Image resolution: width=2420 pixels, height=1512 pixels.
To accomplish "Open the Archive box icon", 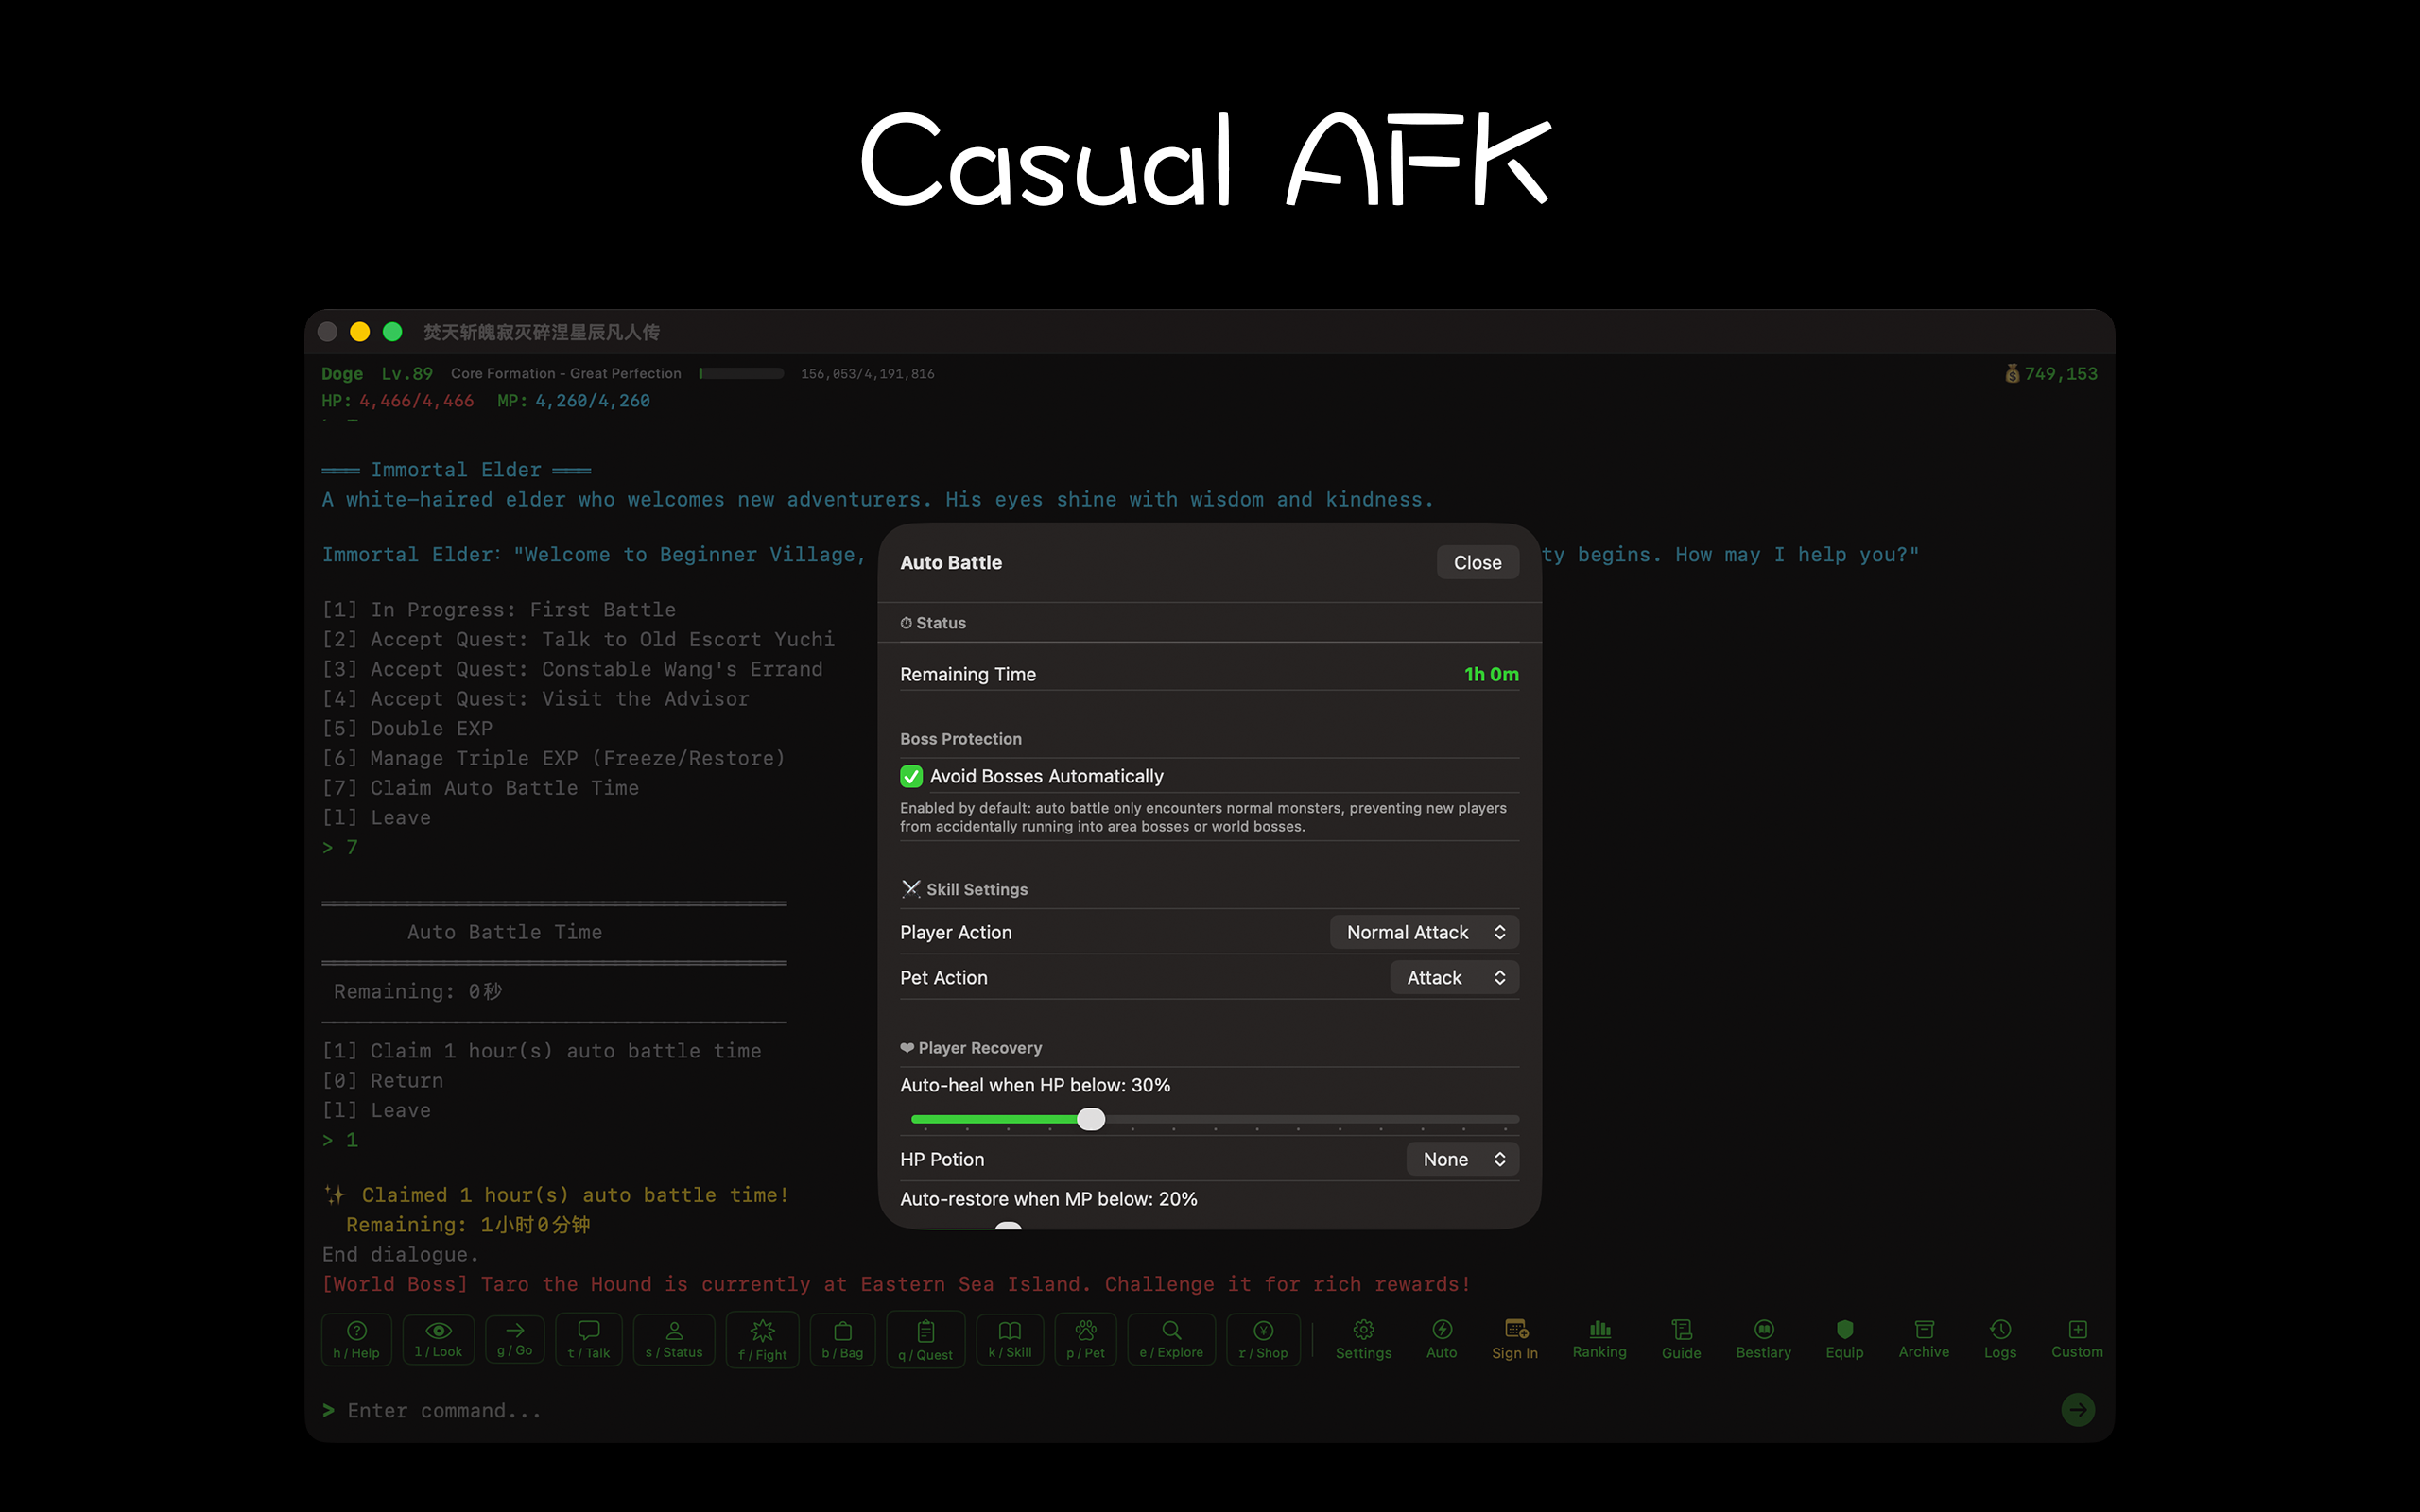I will tap(1924, 1339).
